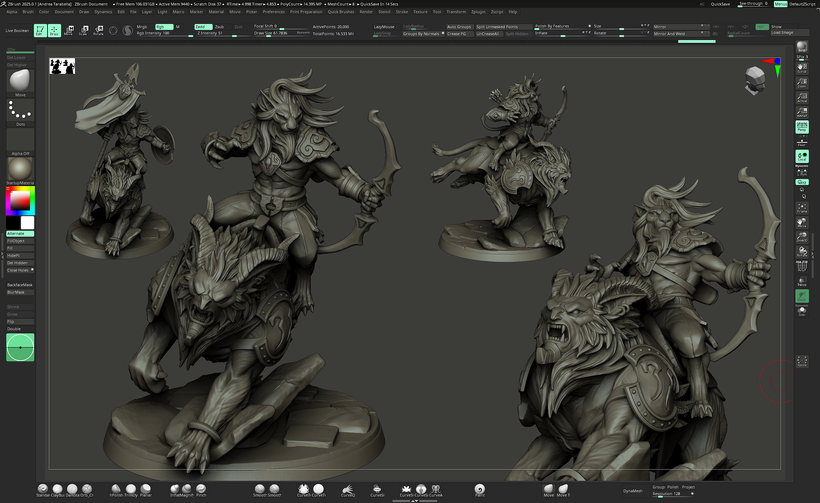Select the Draw mode button

click(54, 30)
